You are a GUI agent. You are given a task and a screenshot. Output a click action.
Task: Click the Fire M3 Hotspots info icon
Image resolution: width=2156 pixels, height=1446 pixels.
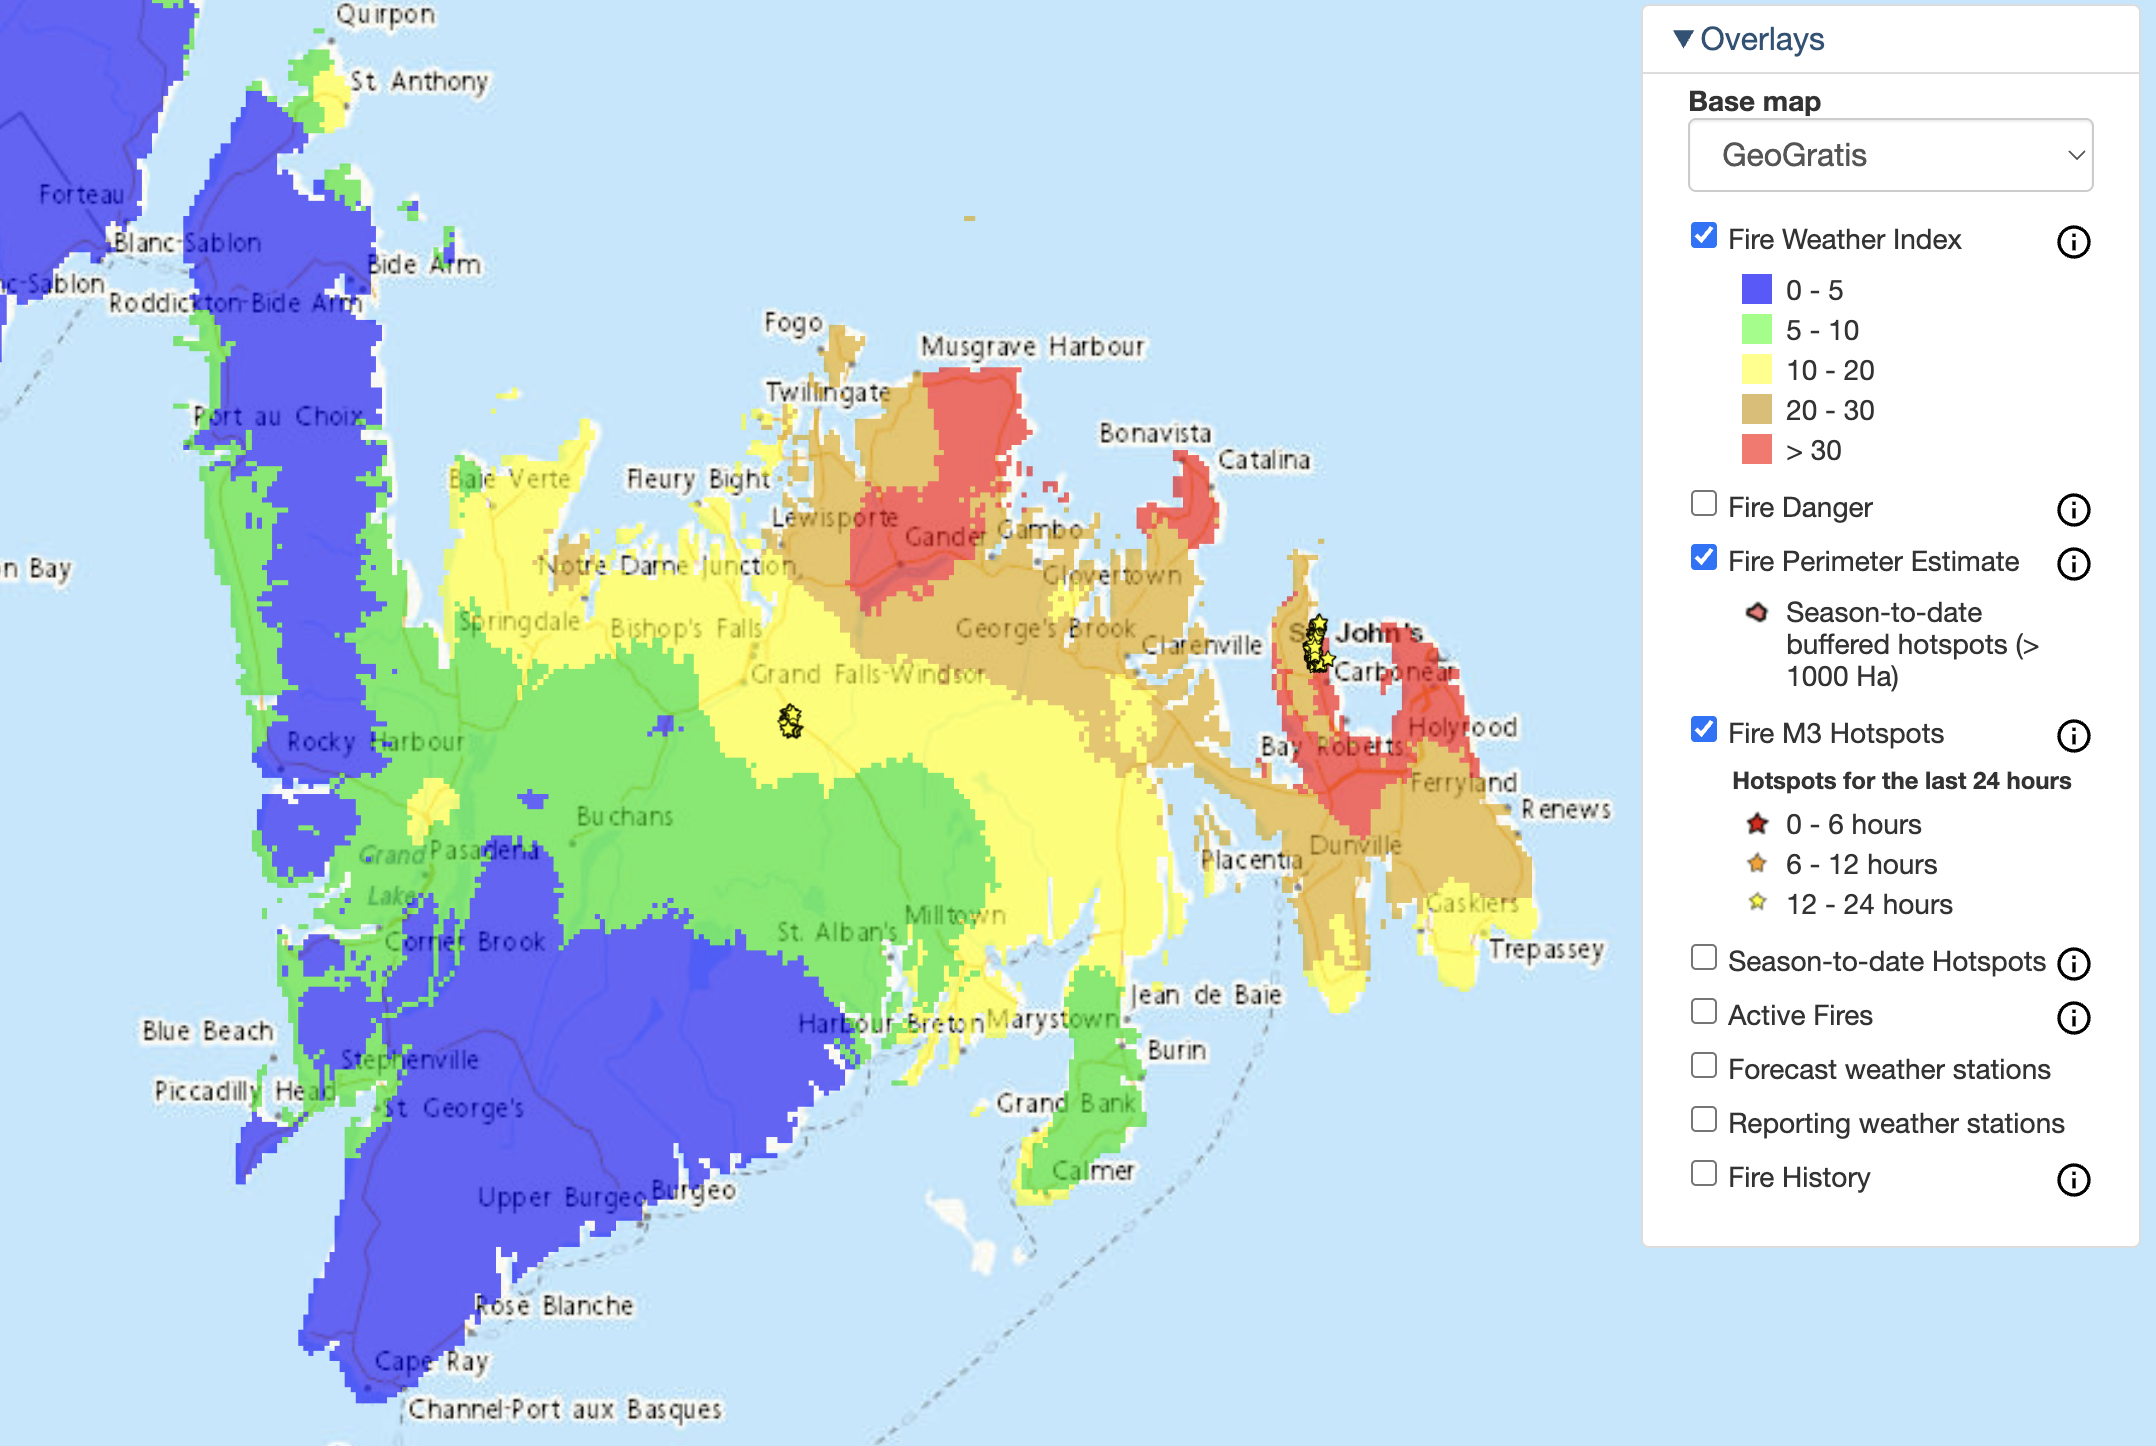point(2073,736)
